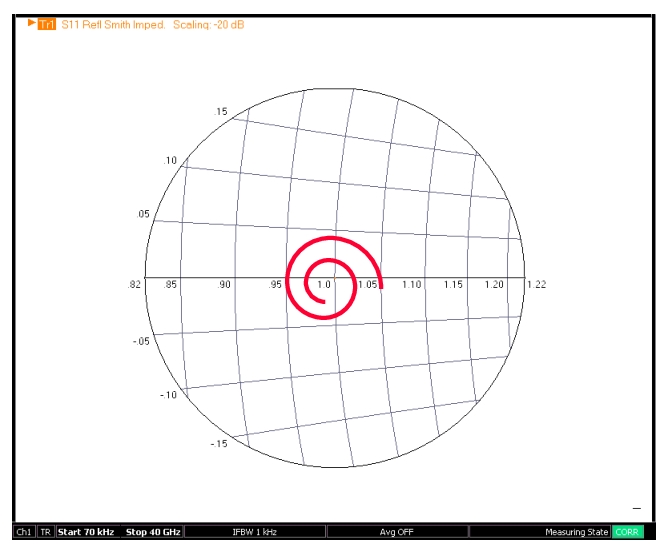Click the 1.10 resistance axis label
The width and height of the screenshot is (668, 551).
[412, 284]
